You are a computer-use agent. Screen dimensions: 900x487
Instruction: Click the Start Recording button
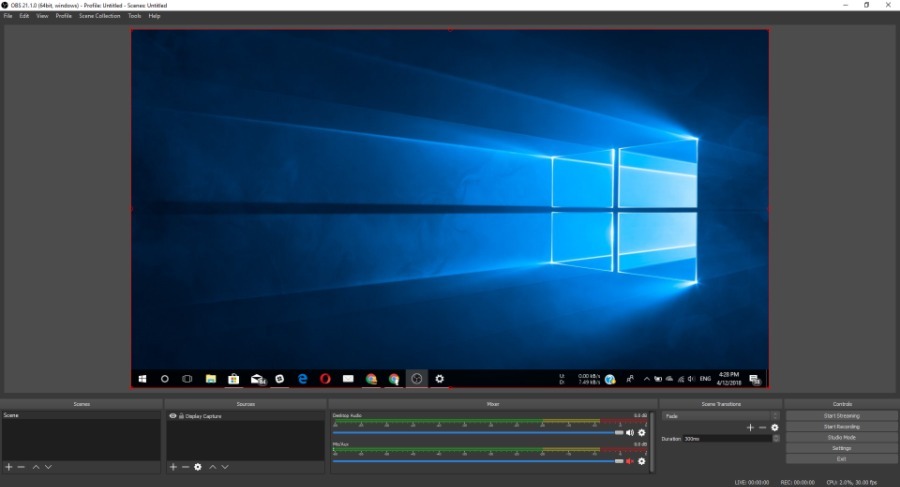click(x=841, y=427)
